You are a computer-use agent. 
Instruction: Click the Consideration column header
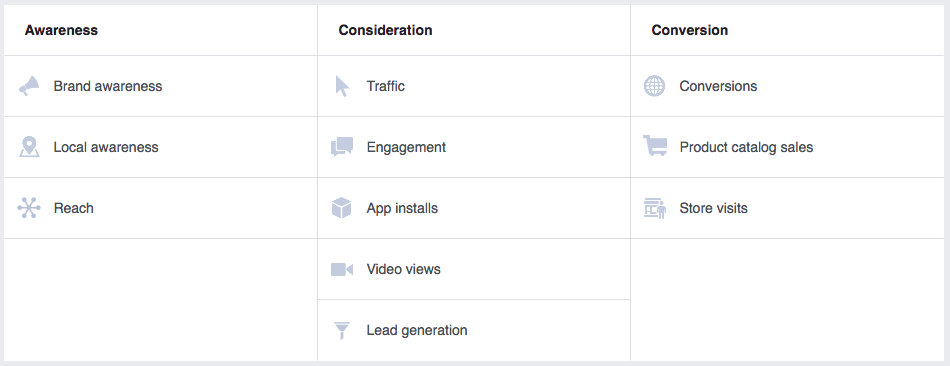coord(385,30)
